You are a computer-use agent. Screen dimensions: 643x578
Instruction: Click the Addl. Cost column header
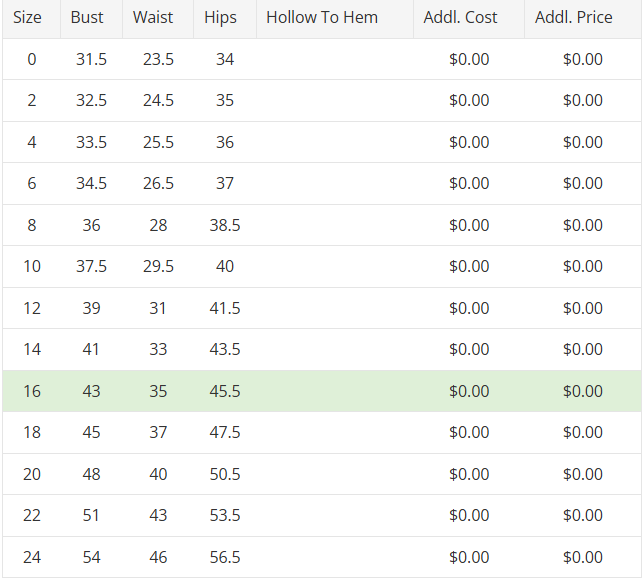460,18
